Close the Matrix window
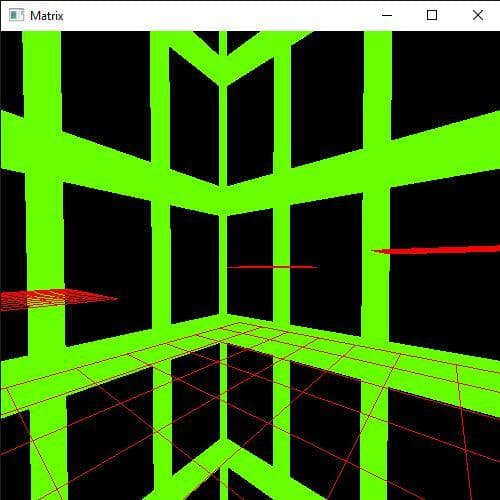500x500 pixels. [x=478, y=15]
